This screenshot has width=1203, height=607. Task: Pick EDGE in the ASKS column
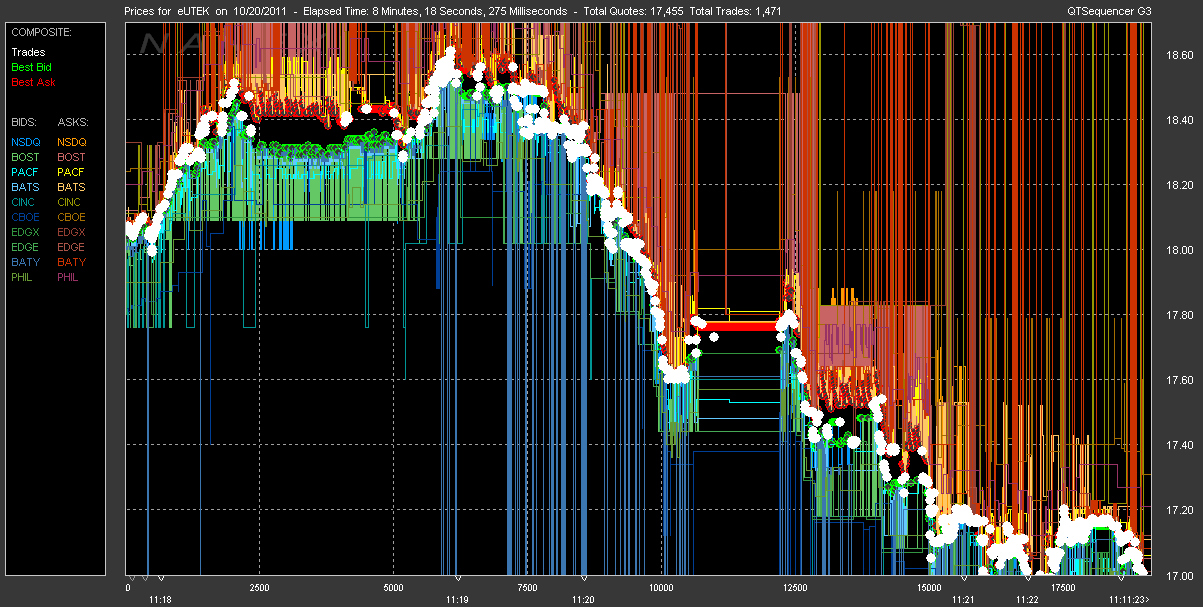[72, 247]
